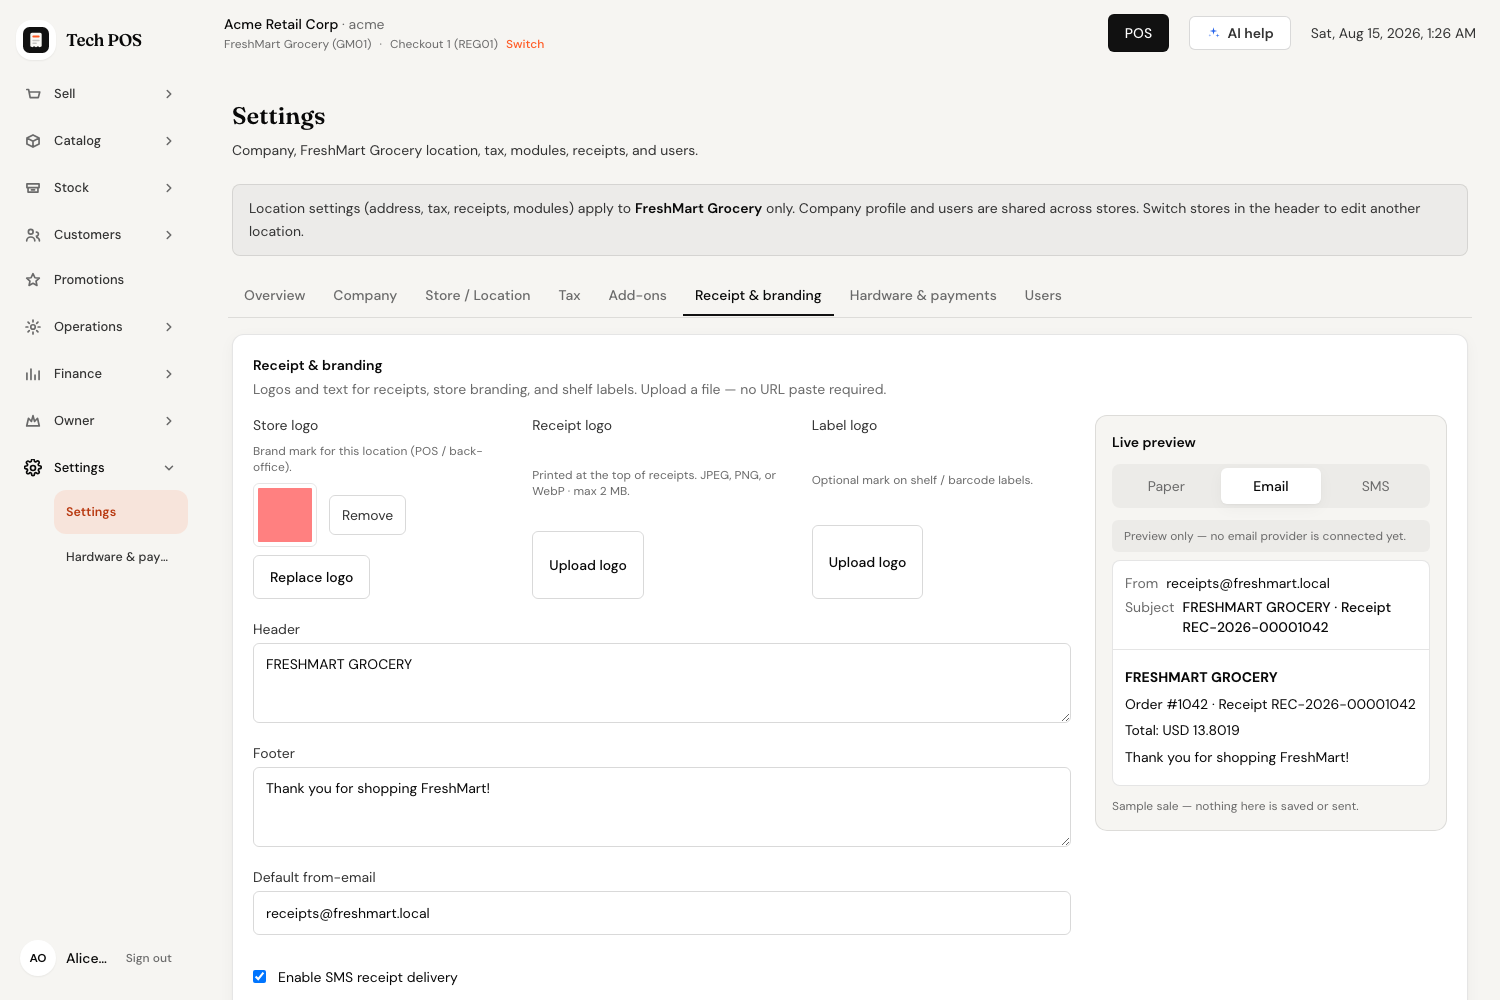Click Upload logo under Receipt logo
The image size is (1500, 1000).
click(588, 565)
